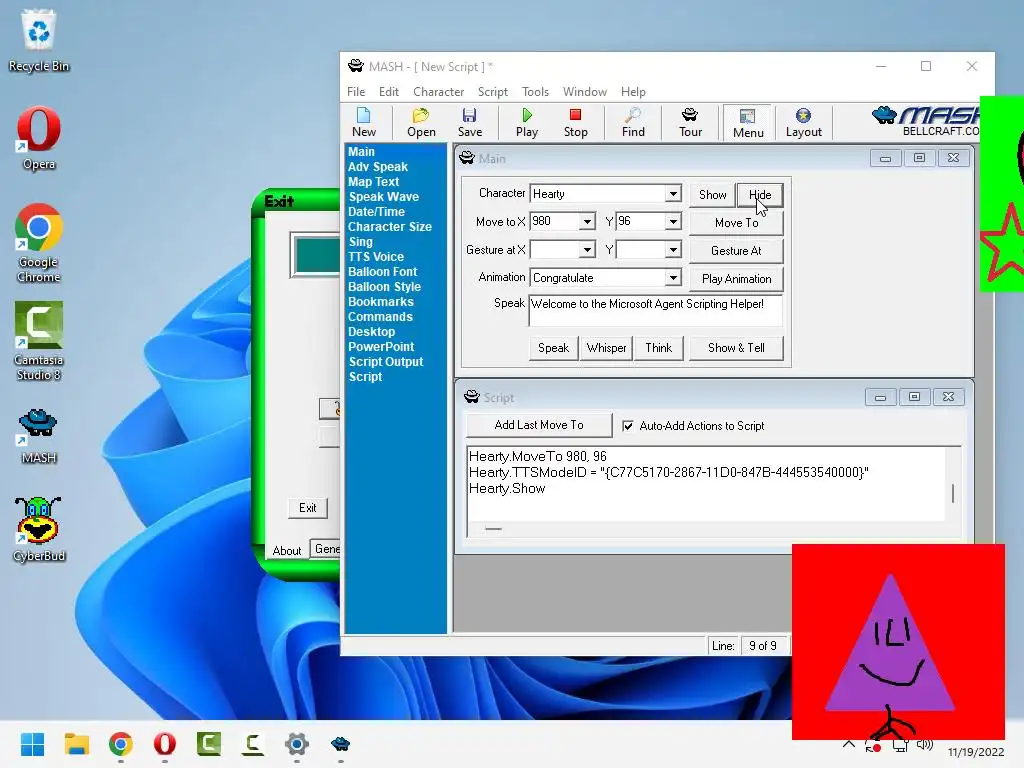This screenshot has width=1024, height=768.
Task: Open Opera from the taskbar
Action: click(165, 744)
